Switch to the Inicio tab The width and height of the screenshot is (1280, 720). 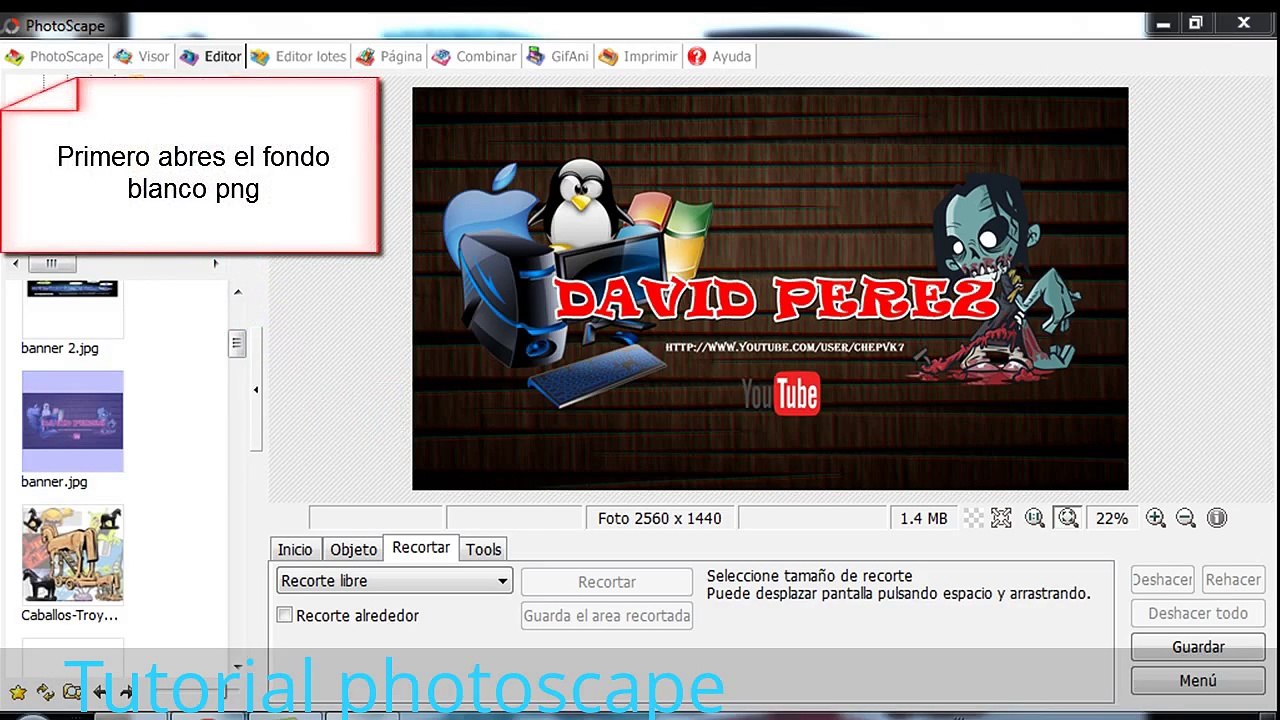point(295,549)
